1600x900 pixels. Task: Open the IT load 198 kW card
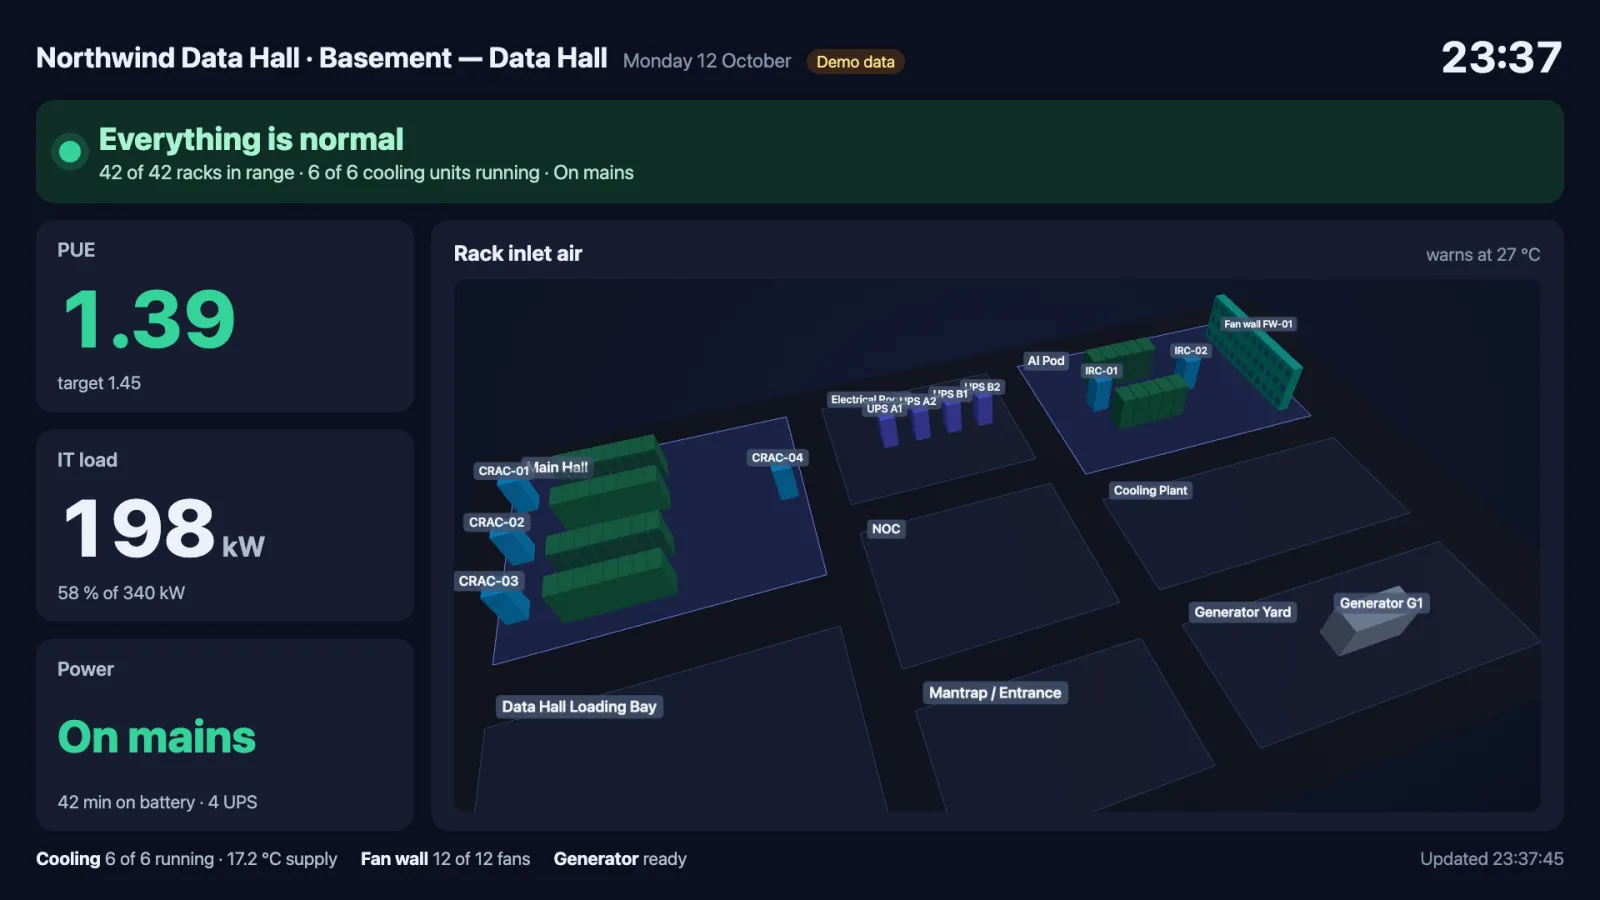click(x=225, y=526)
